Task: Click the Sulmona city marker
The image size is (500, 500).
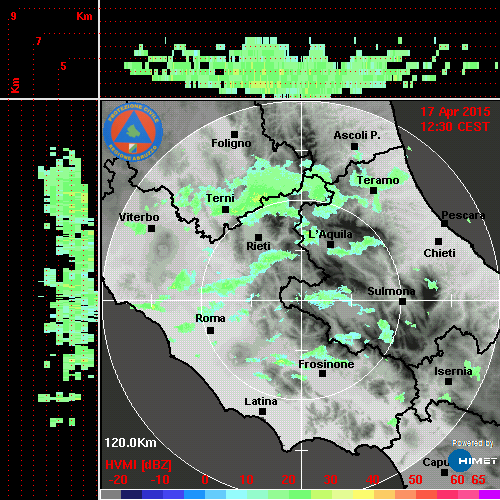Action: tap(403, 301)
